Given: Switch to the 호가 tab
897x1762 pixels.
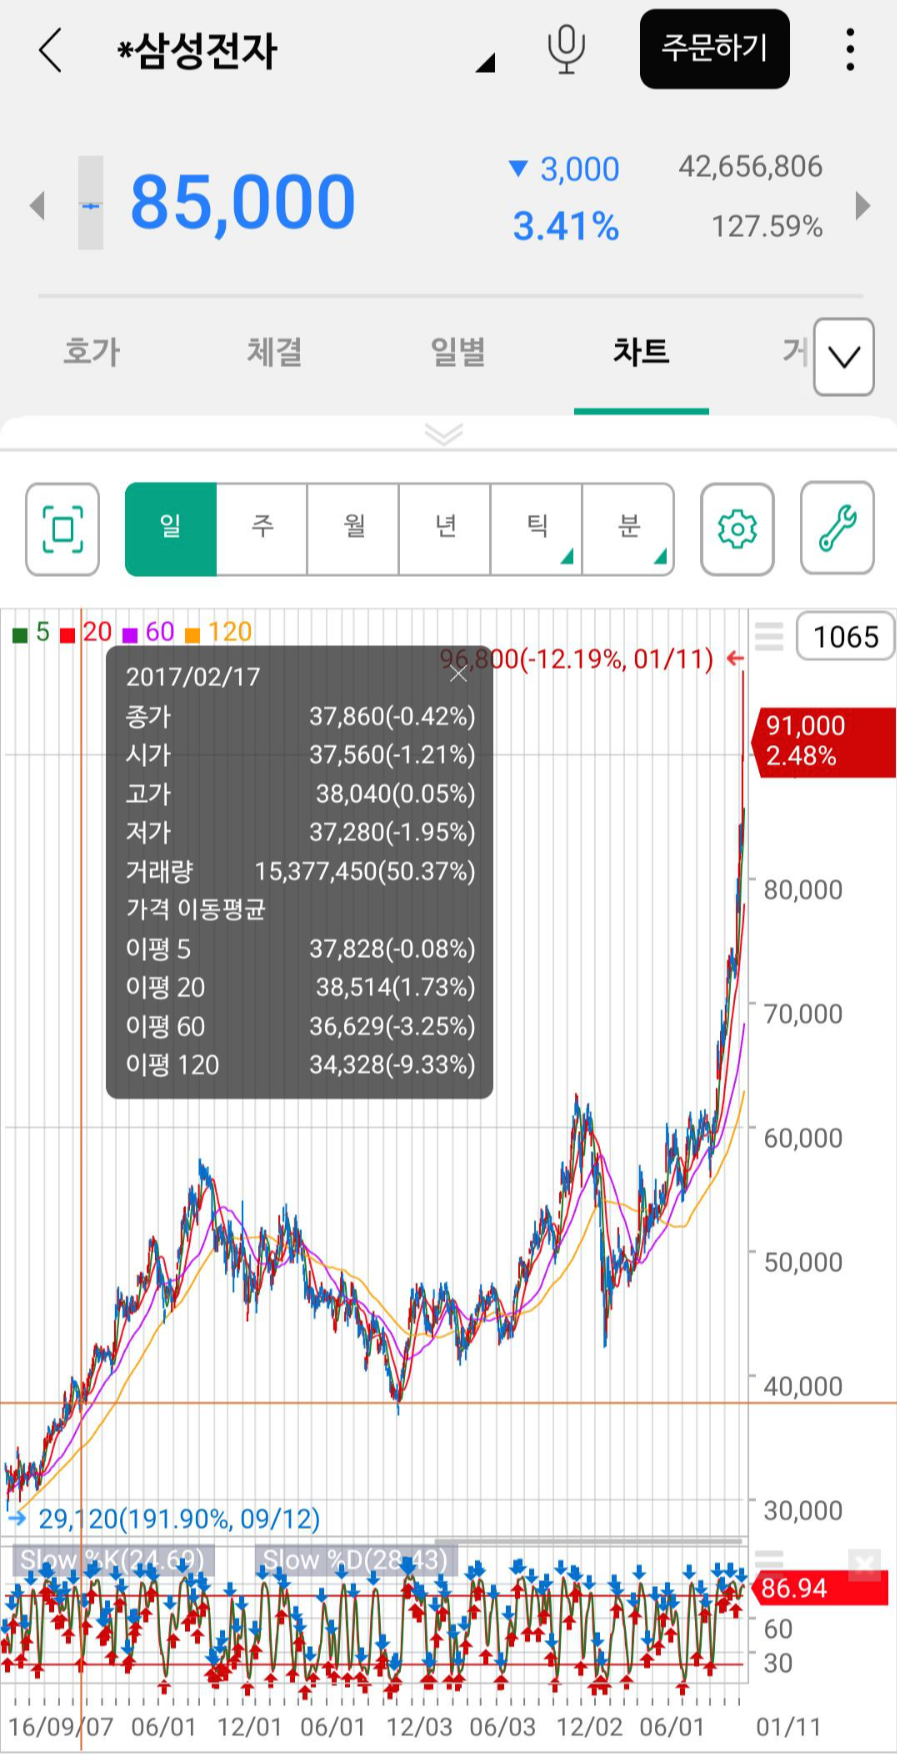Looking at the screenshot, I should point(92,352).
